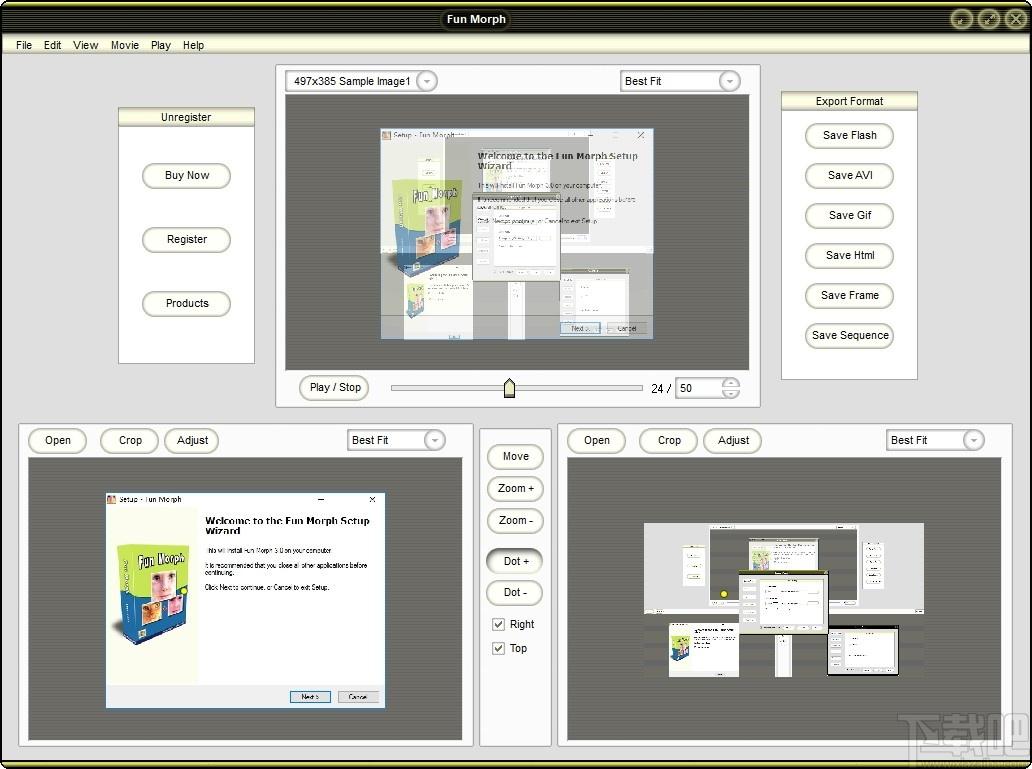The height and width of the screenshot is (769, 1032).
Task: Decrease total frames with down spinner
Action: click(x=731, y=393)
